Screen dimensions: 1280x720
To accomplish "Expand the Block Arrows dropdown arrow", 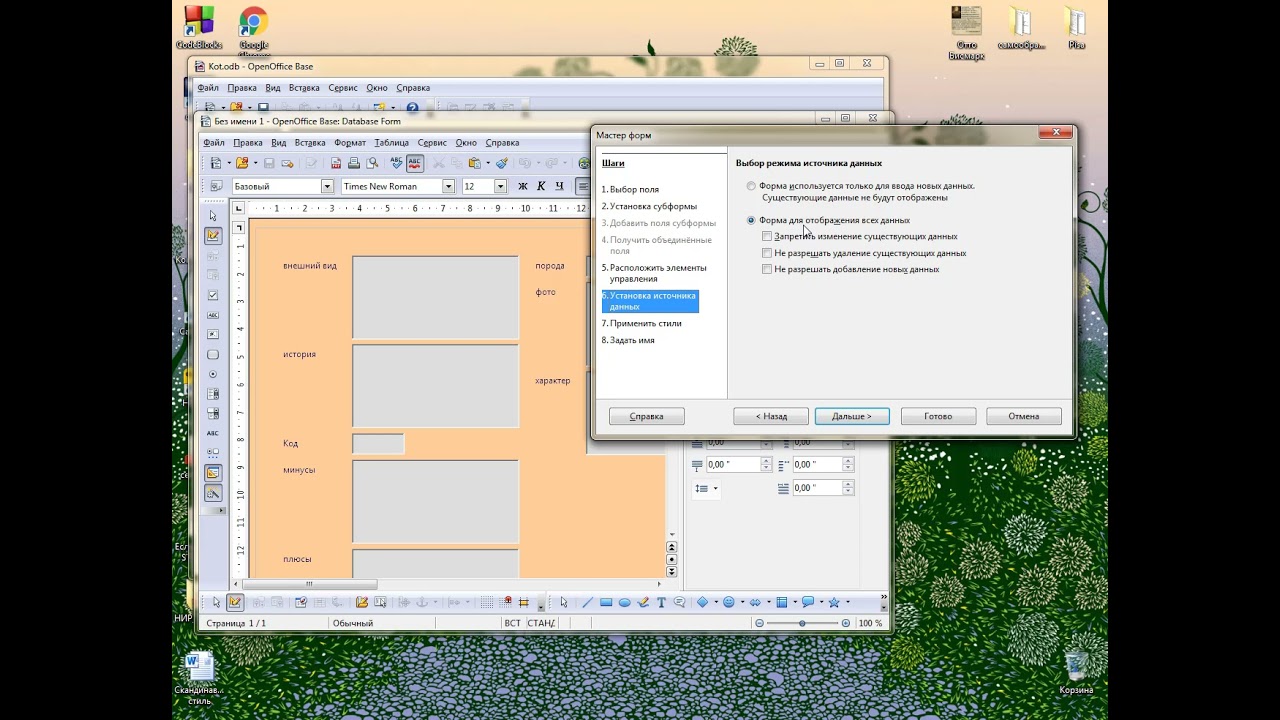I will (768, 602).
